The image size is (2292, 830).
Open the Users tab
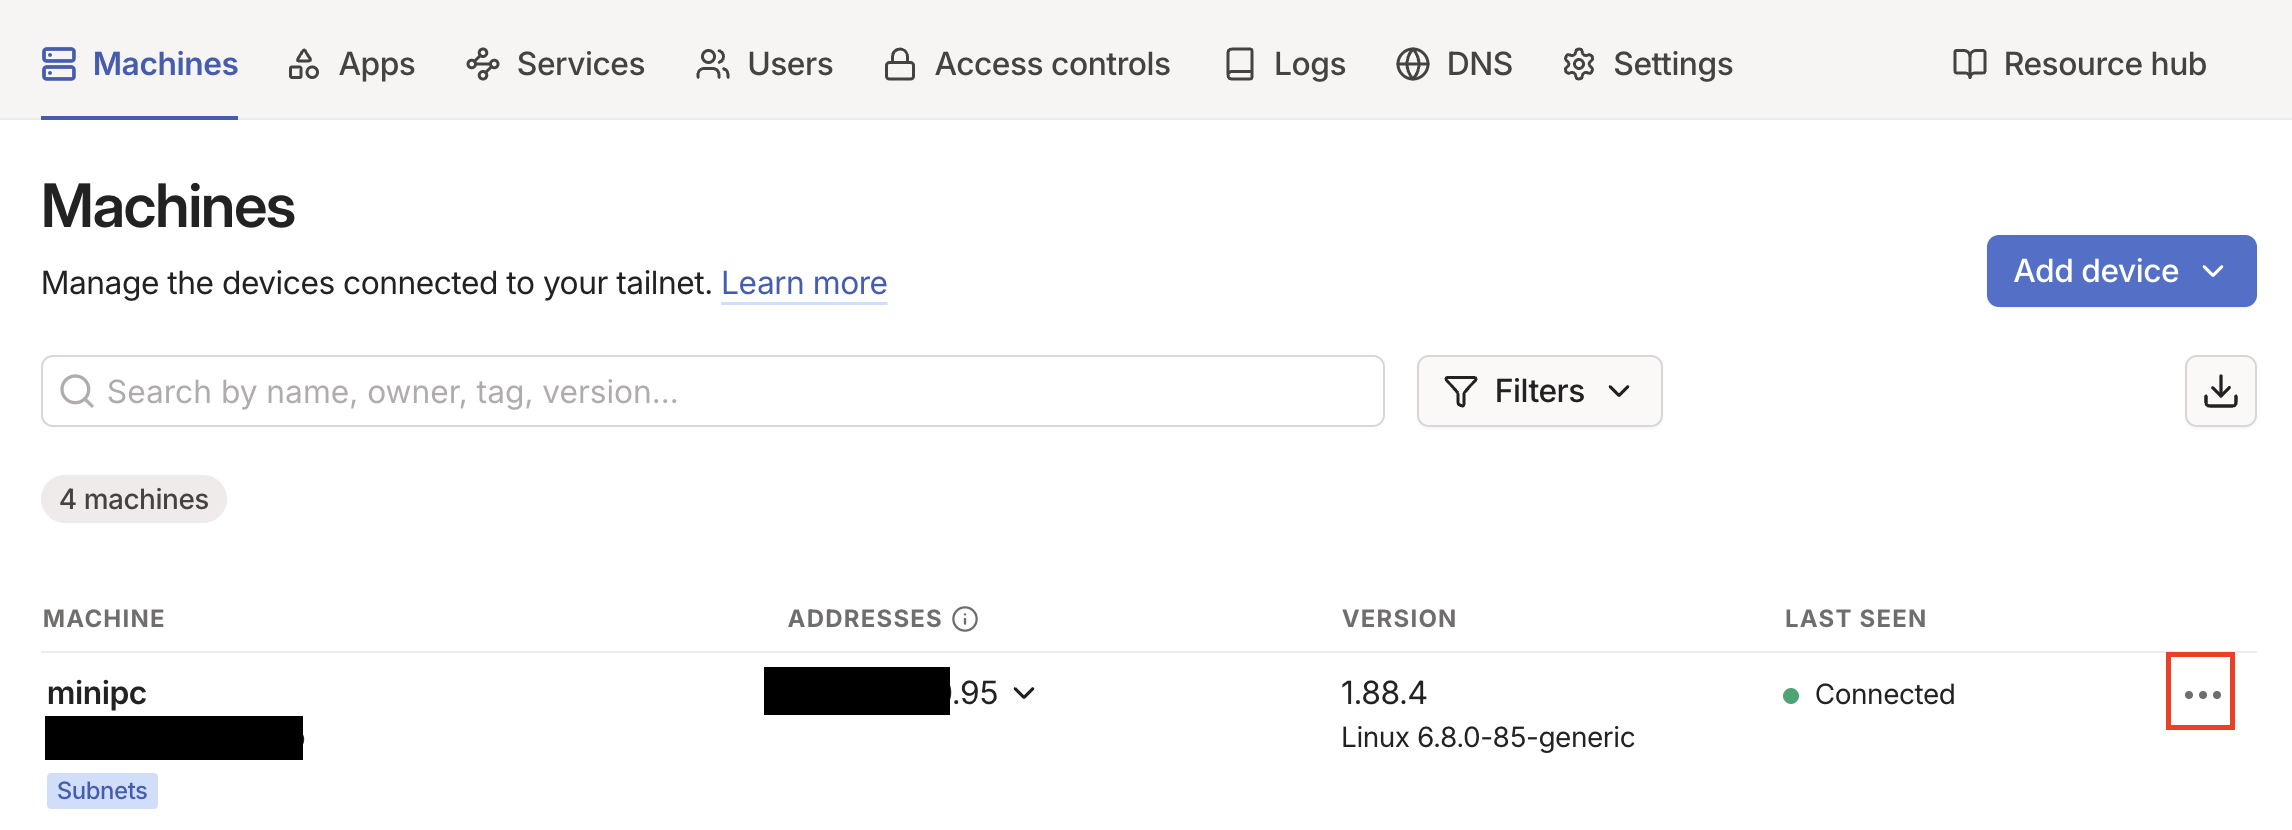point(764,64)
